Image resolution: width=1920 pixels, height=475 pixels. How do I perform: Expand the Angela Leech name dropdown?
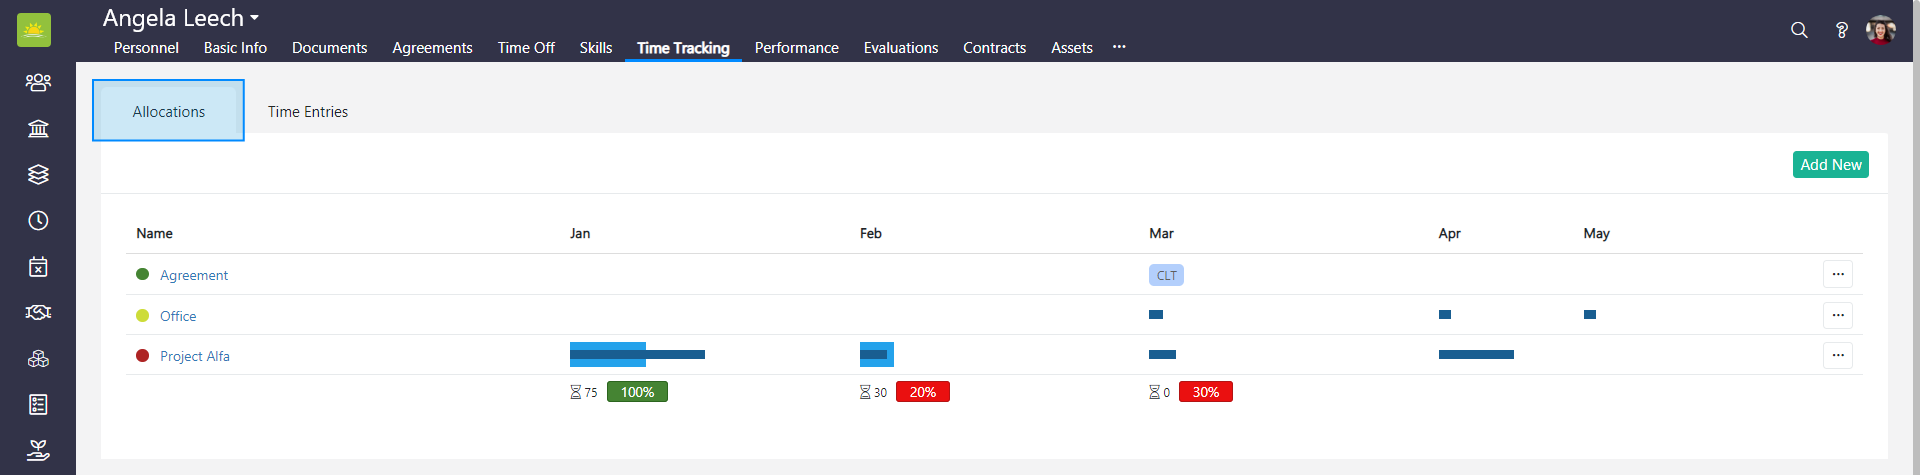(181, 18)
